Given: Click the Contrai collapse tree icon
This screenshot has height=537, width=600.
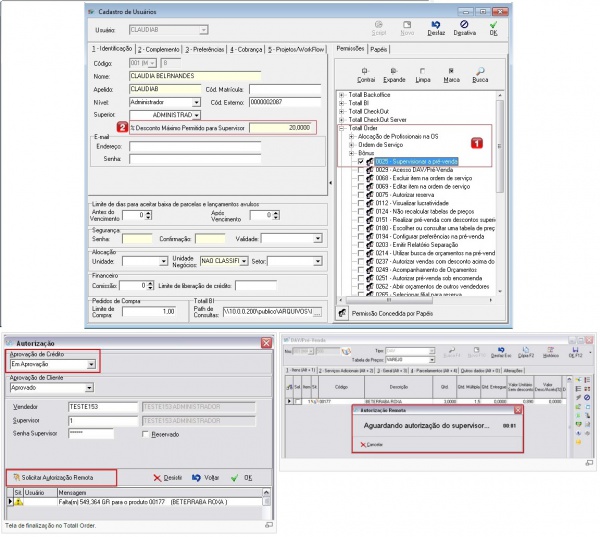Looking at the screenshot, I should [366, 72].
